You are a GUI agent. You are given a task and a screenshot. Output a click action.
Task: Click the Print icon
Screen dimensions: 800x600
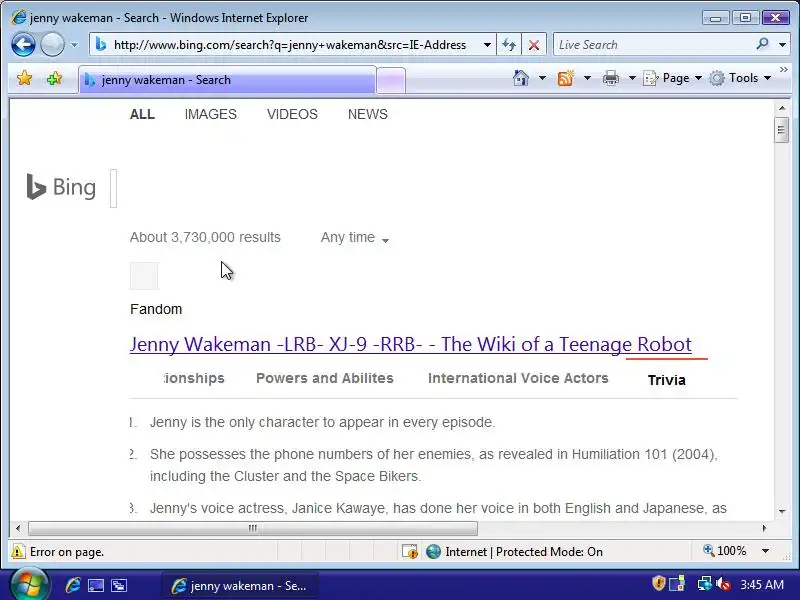coord(611,78)
